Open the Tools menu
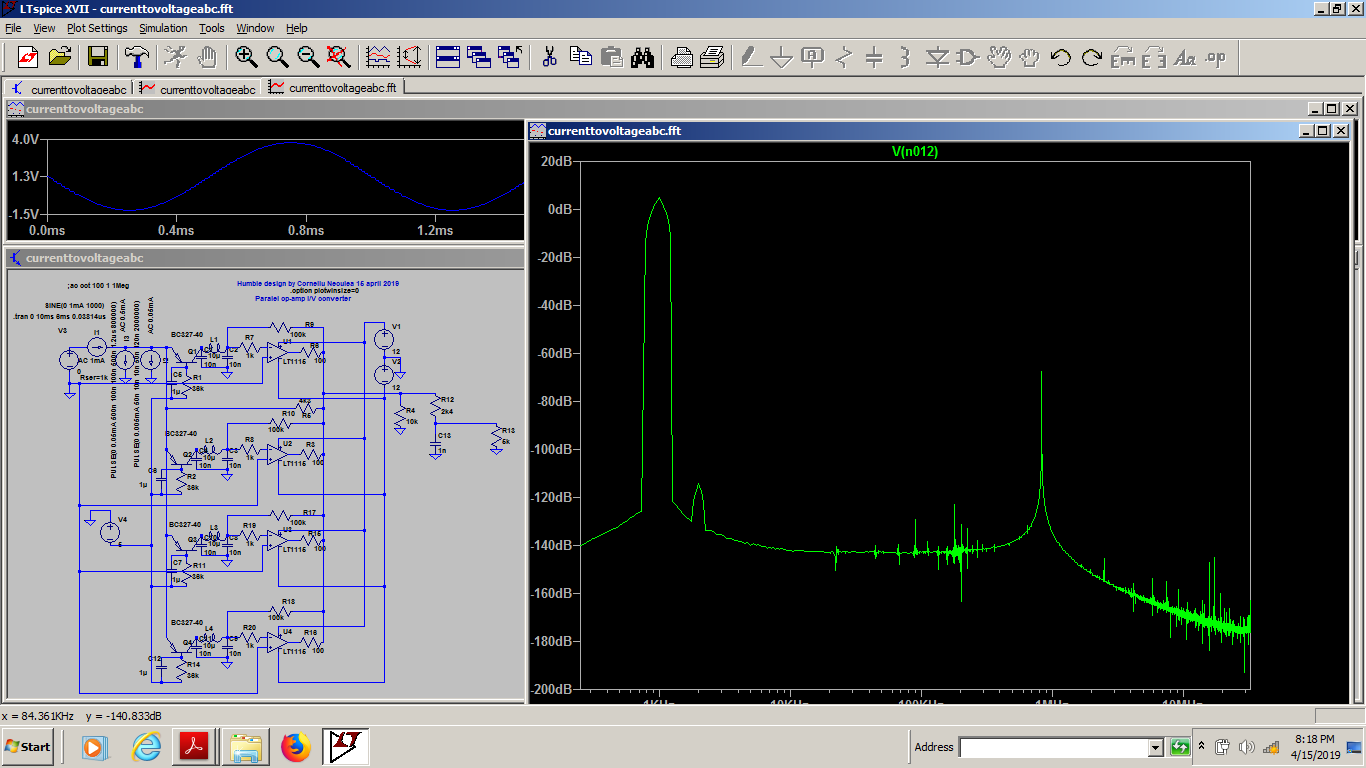This screenshot has height=768, width=1366. pyautogui.click(x=211, y=28)
